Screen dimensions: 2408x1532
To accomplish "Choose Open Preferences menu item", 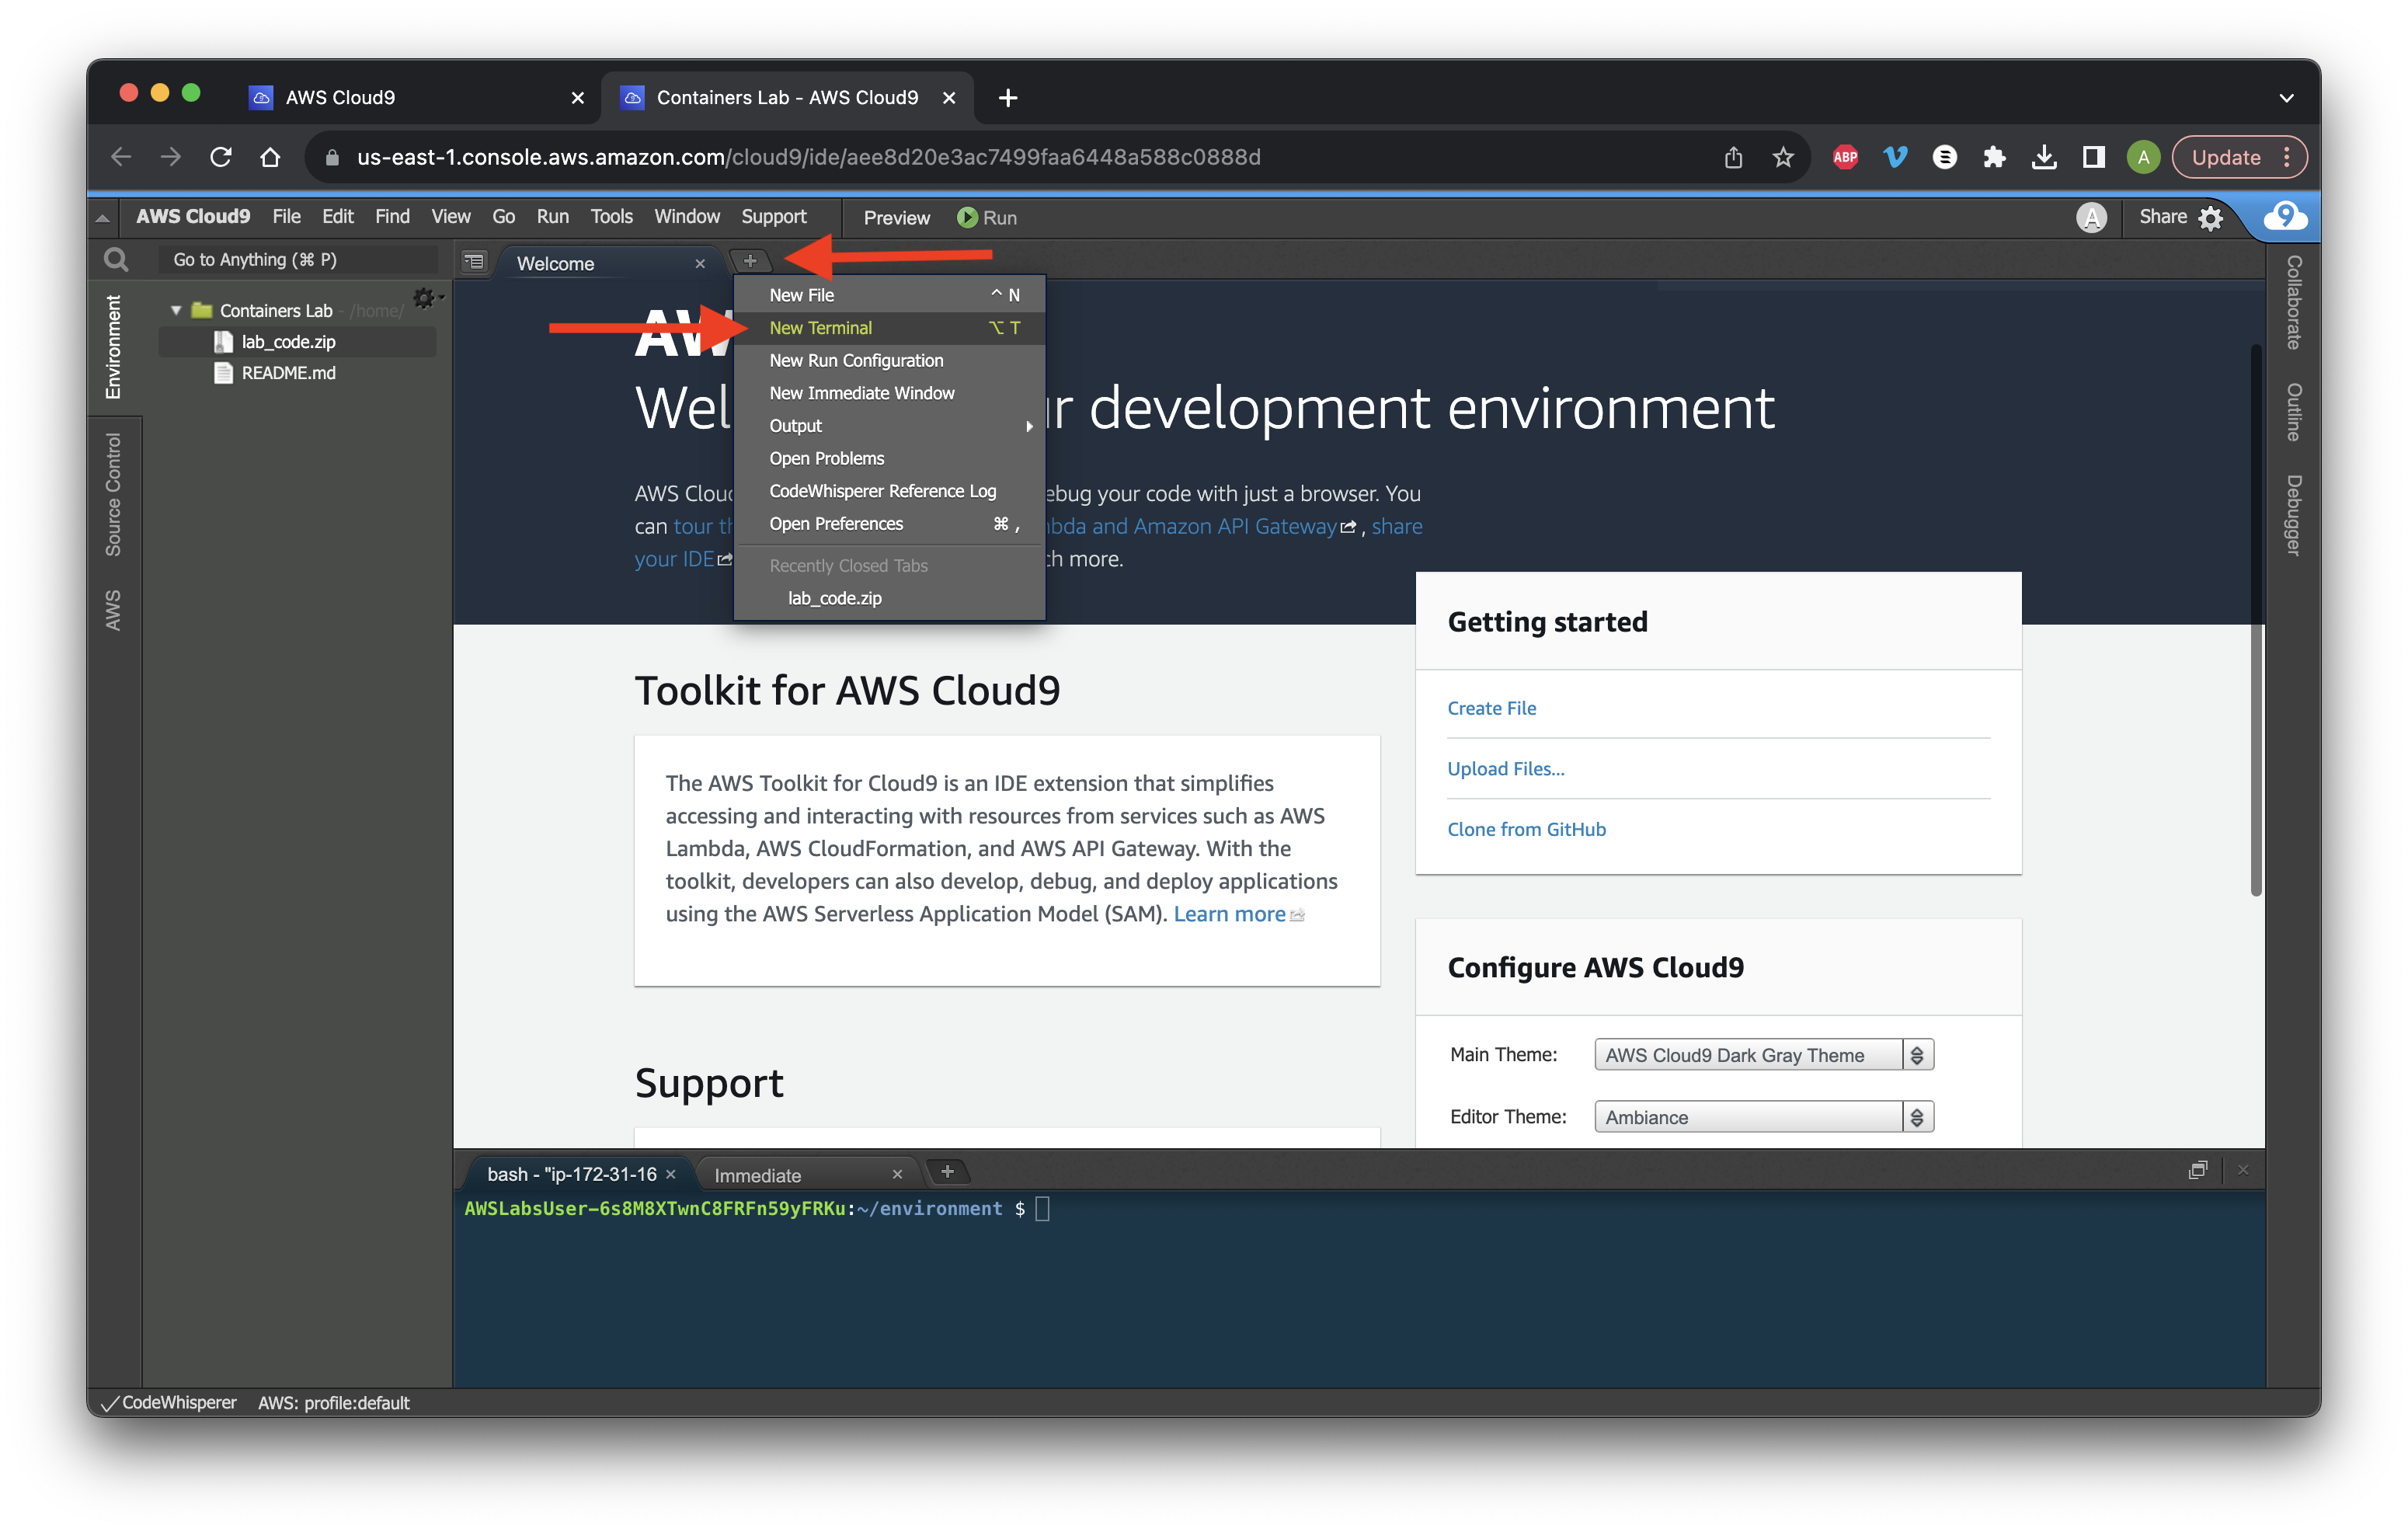I will pyautogui.click(x=889, y=524).
